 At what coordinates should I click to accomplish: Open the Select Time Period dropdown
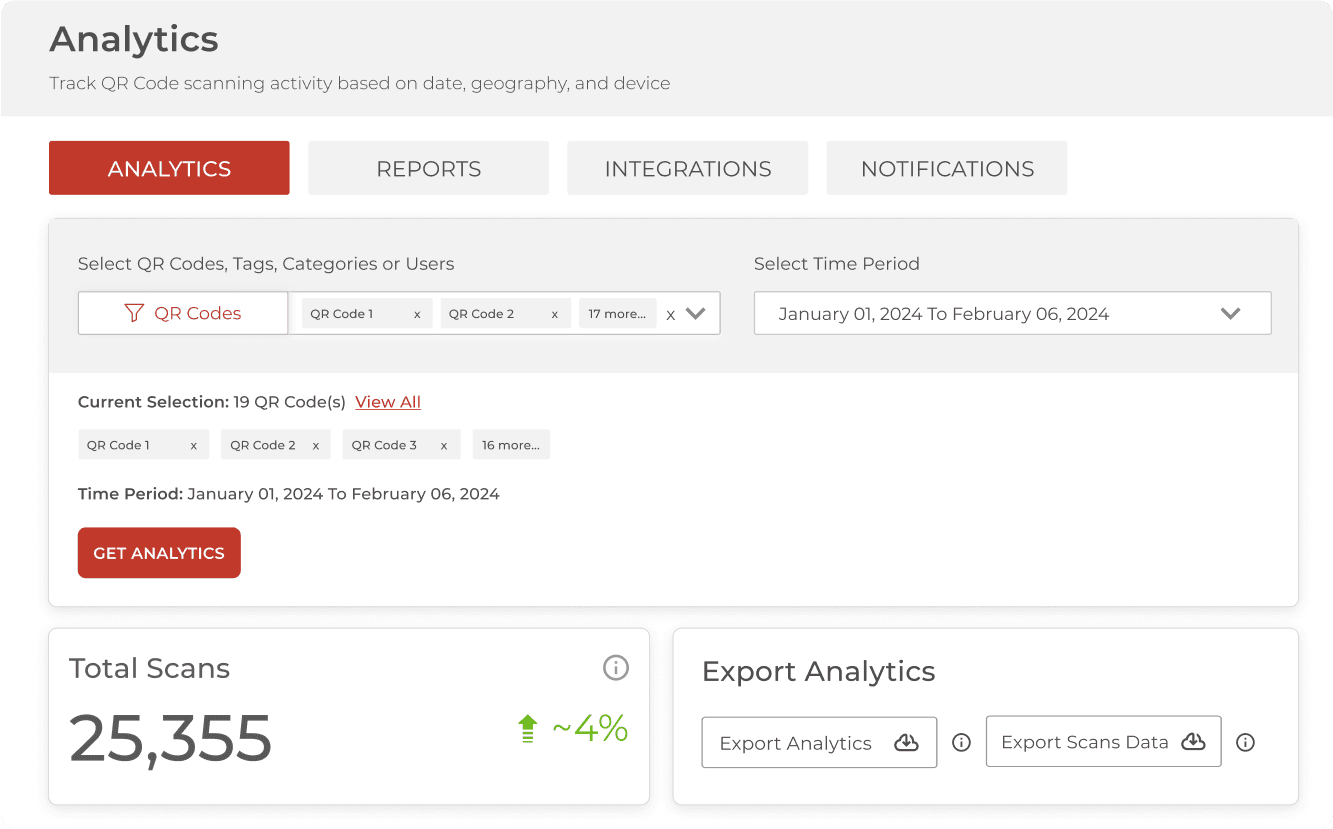(x=1012, y=313)
